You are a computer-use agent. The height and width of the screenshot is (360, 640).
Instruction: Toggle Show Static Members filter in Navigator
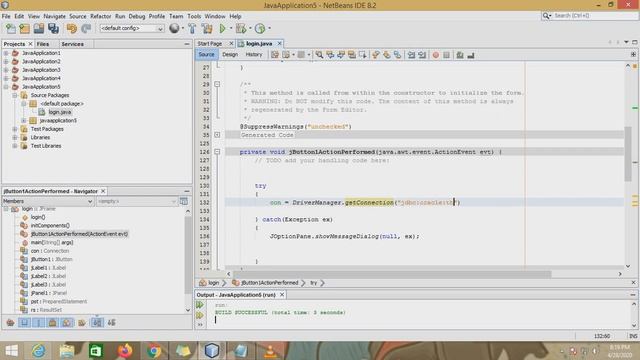coord(38,322)
